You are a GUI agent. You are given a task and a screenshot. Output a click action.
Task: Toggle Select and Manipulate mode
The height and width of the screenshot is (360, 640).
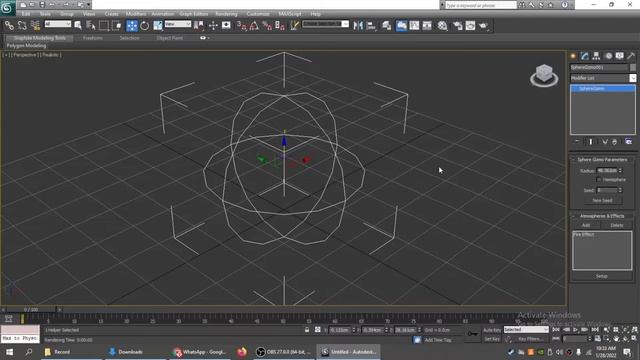213,26
